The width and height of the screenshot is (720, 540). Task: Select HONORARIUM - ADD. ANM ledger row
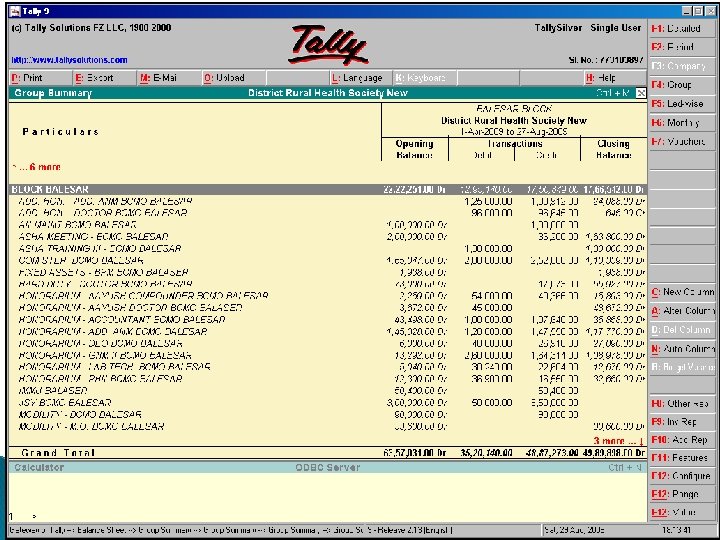pos(328,332)
